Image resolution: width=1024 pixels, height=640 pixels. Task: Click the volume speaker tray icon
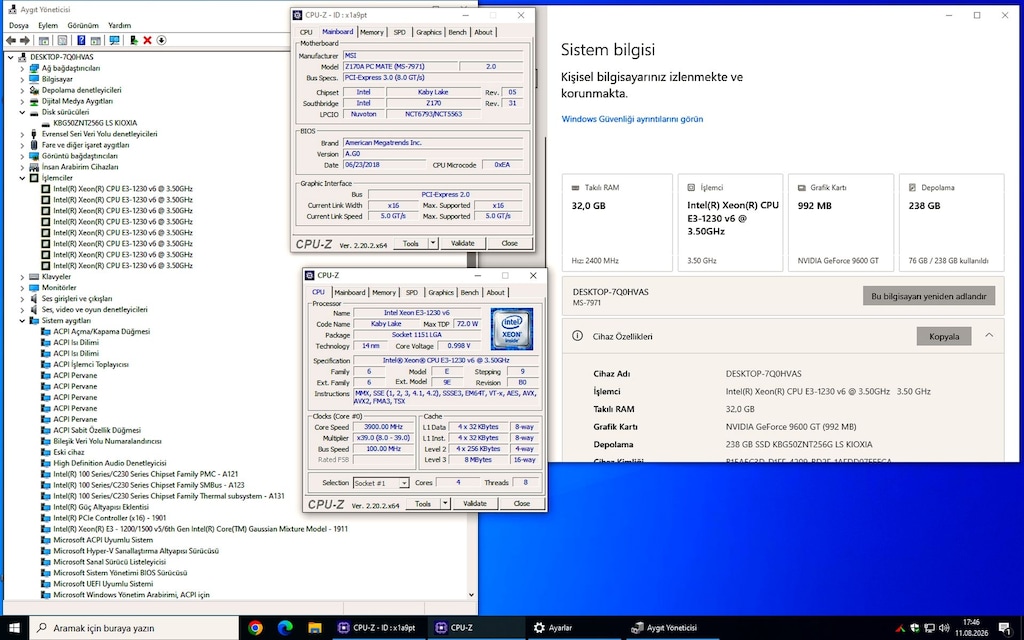(944, 628)
